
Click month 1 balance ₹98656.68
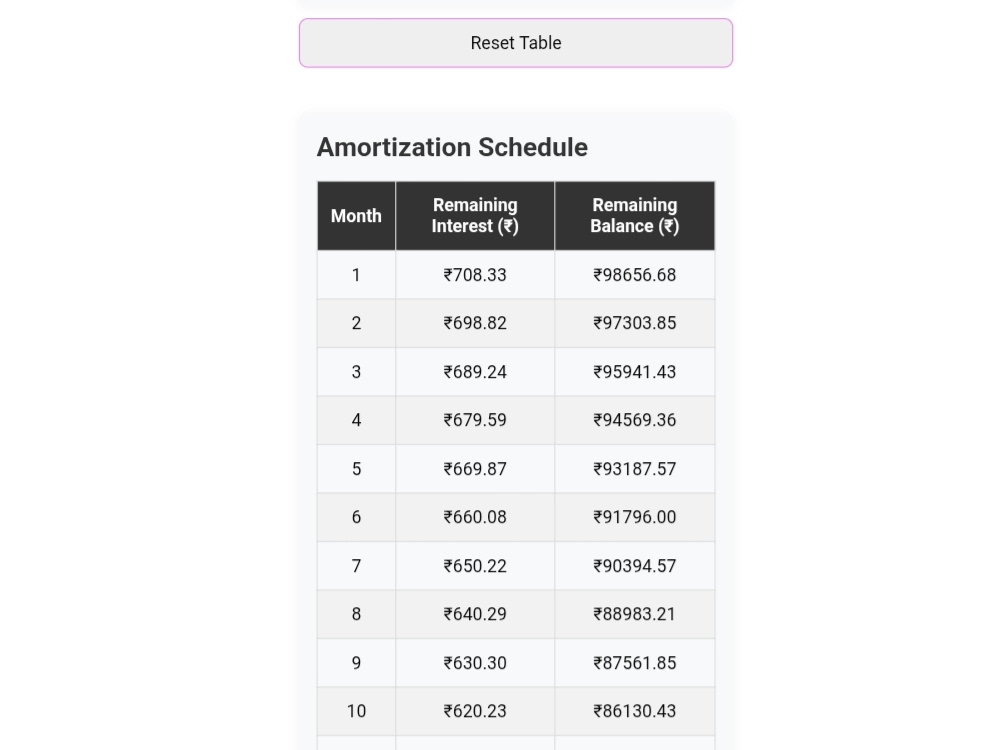coord(635,275)
